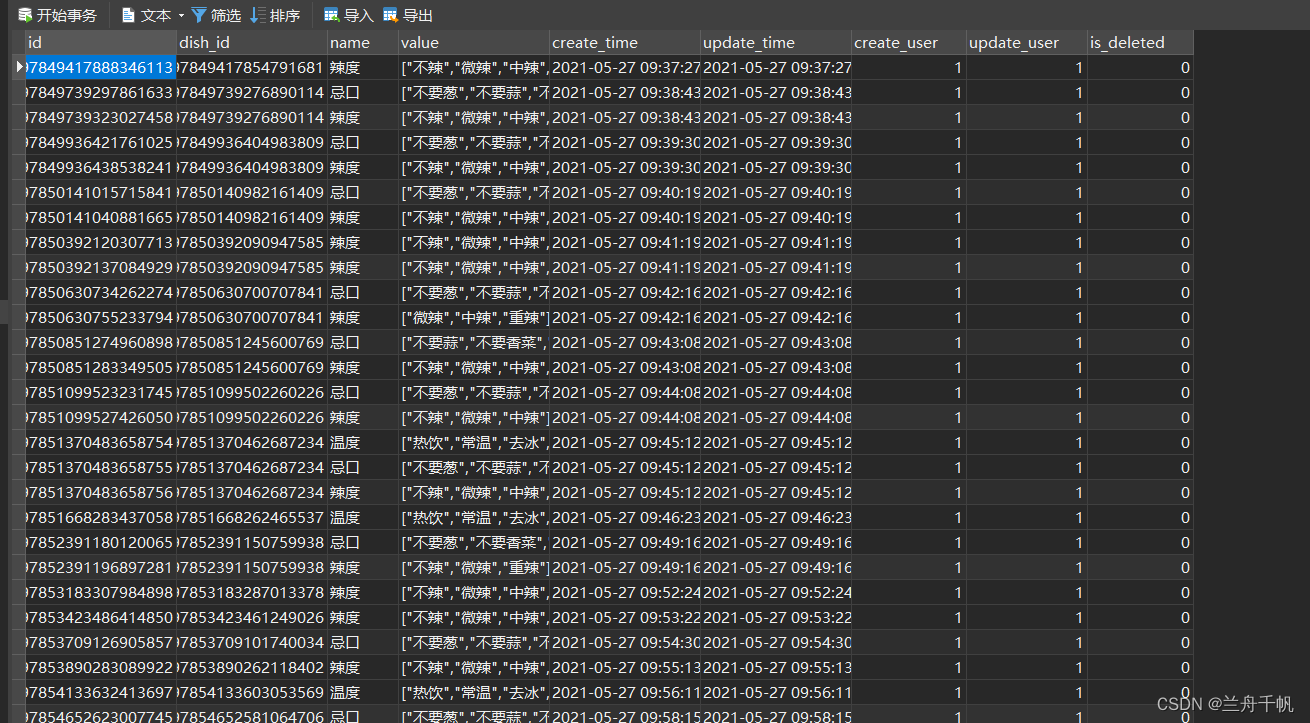Select the create_time column header
This screenshot has height=723, width=1310.
[625, 42]
